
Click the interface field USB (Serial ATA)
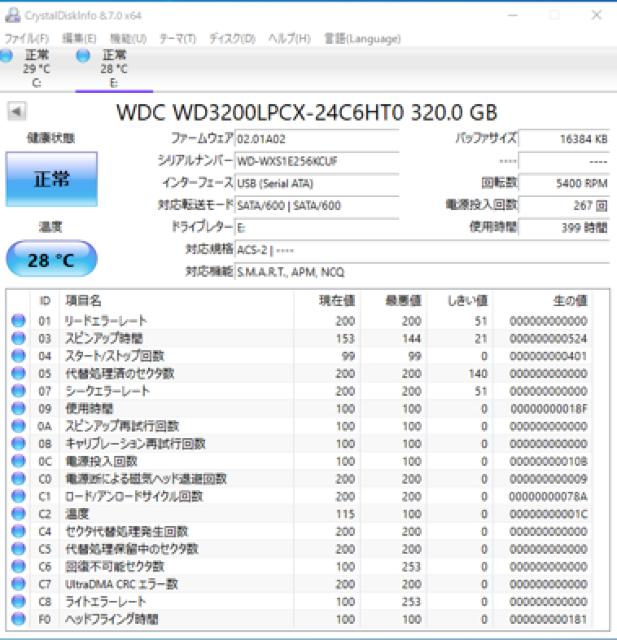coord(317,183)
